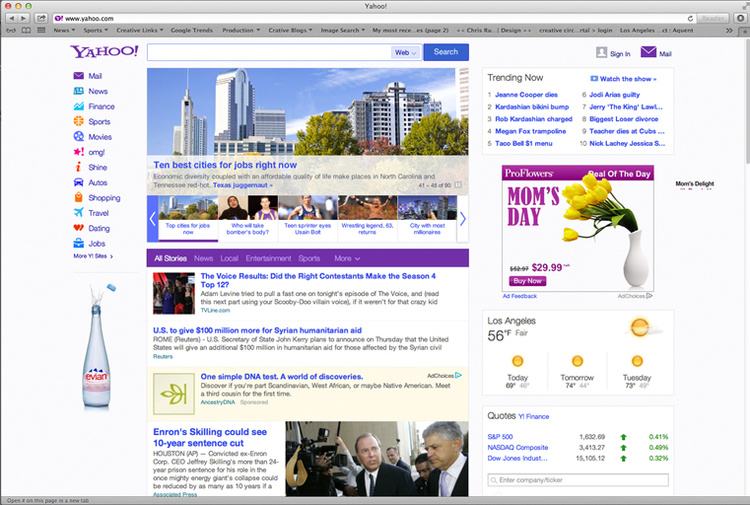Viewport: 750px width, 505px height.
Task: Open Jodi Arias guilty trending link
Action: click(x=614, y=95)
